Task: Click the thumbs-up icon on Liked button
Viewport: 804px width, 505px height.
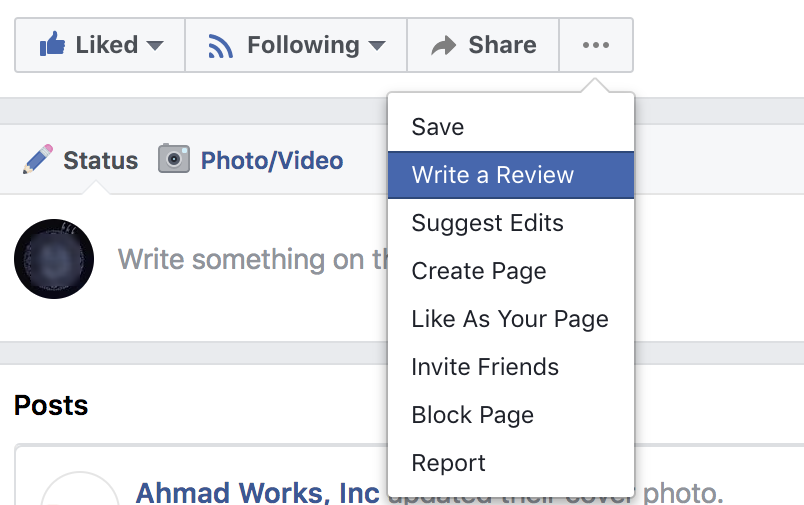Action: (52, 45)
